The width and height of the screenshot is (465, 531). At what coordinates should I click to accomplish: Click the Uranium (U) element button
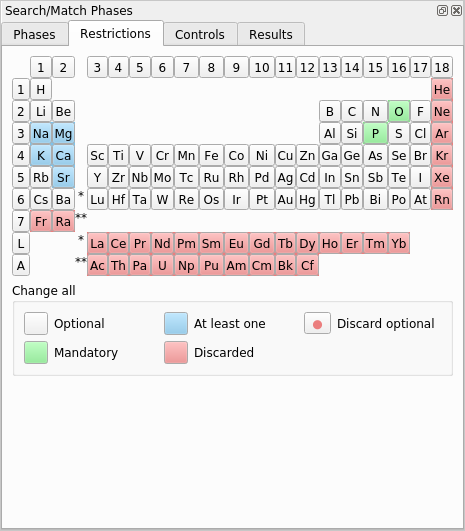162,266
